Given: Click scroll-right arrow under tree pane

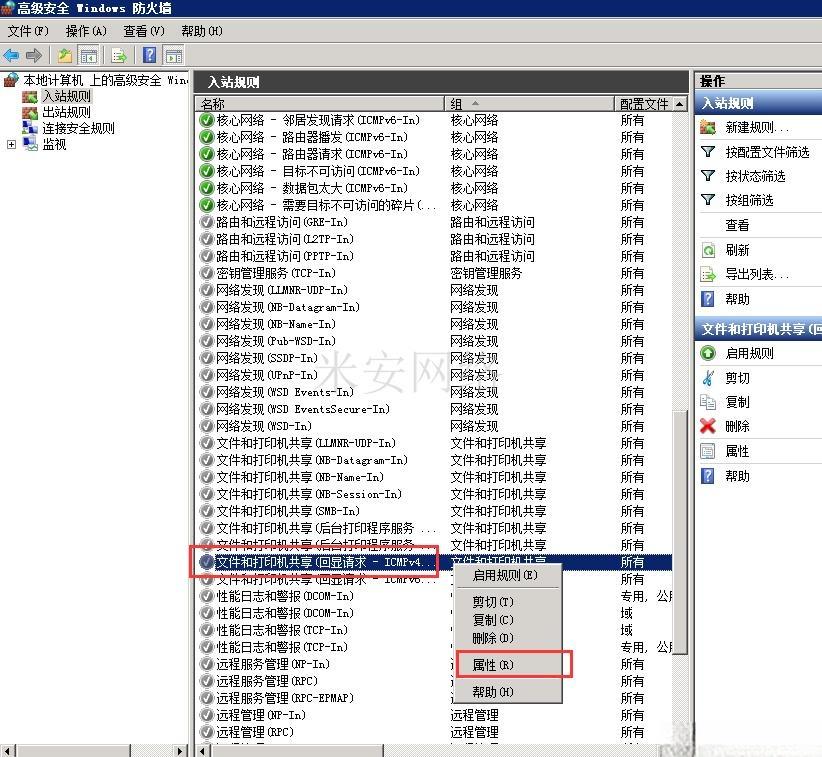Looking at the screenshot, I should pos(179,751).
